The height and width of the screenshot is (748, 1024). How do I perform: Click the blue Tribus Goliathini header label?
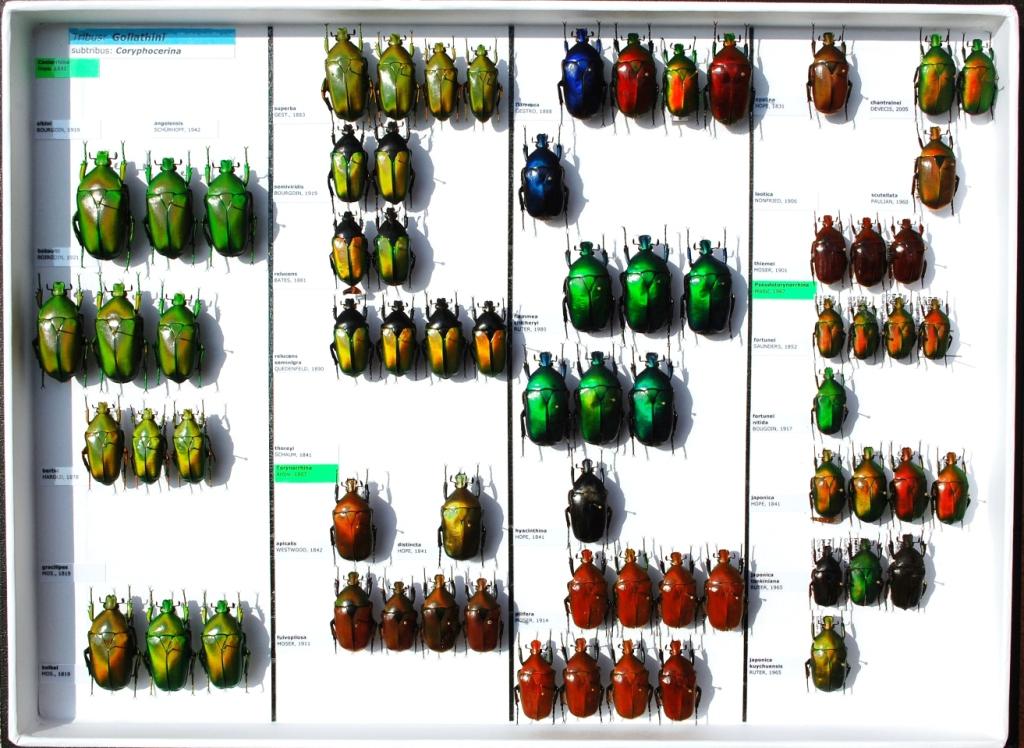coord(152,36)
